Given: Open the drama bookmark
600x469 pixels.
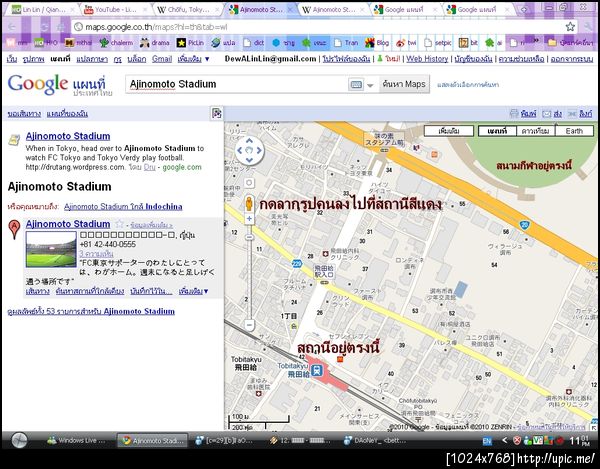Looking at the screenshot, I should click(x=155, y=43).
